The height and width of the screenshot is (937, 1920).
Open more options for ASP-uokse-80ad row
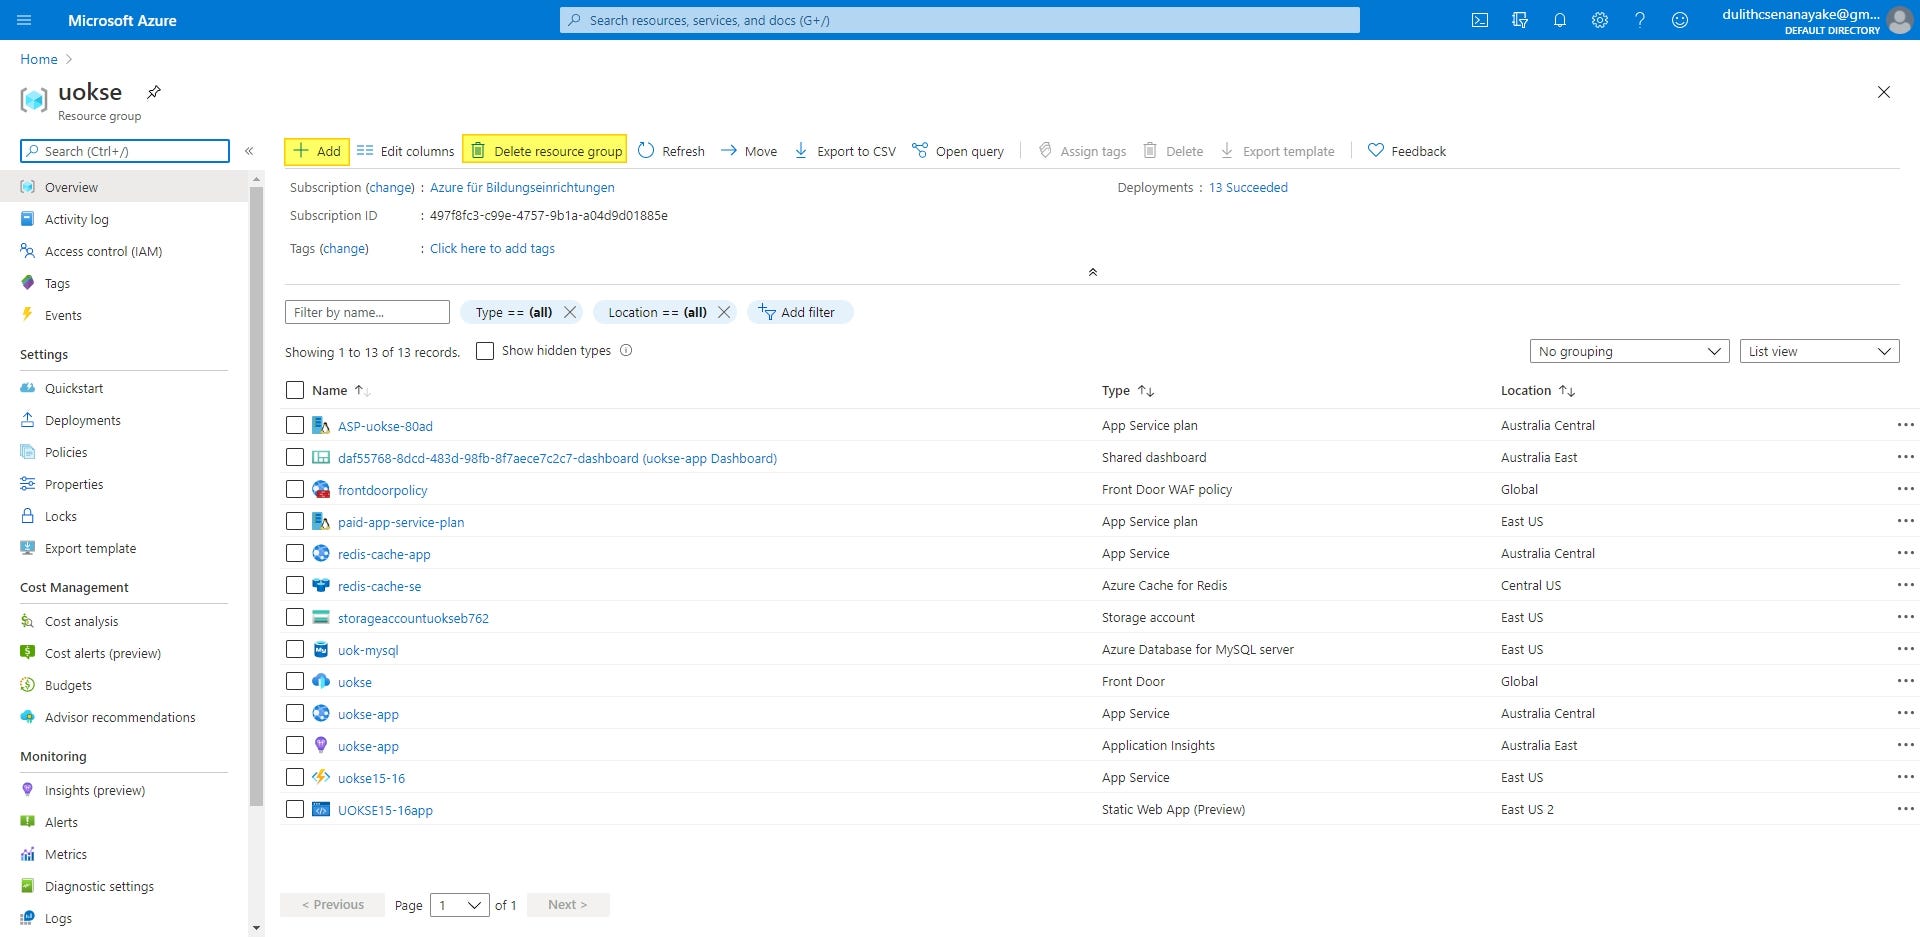point(1905,425)
